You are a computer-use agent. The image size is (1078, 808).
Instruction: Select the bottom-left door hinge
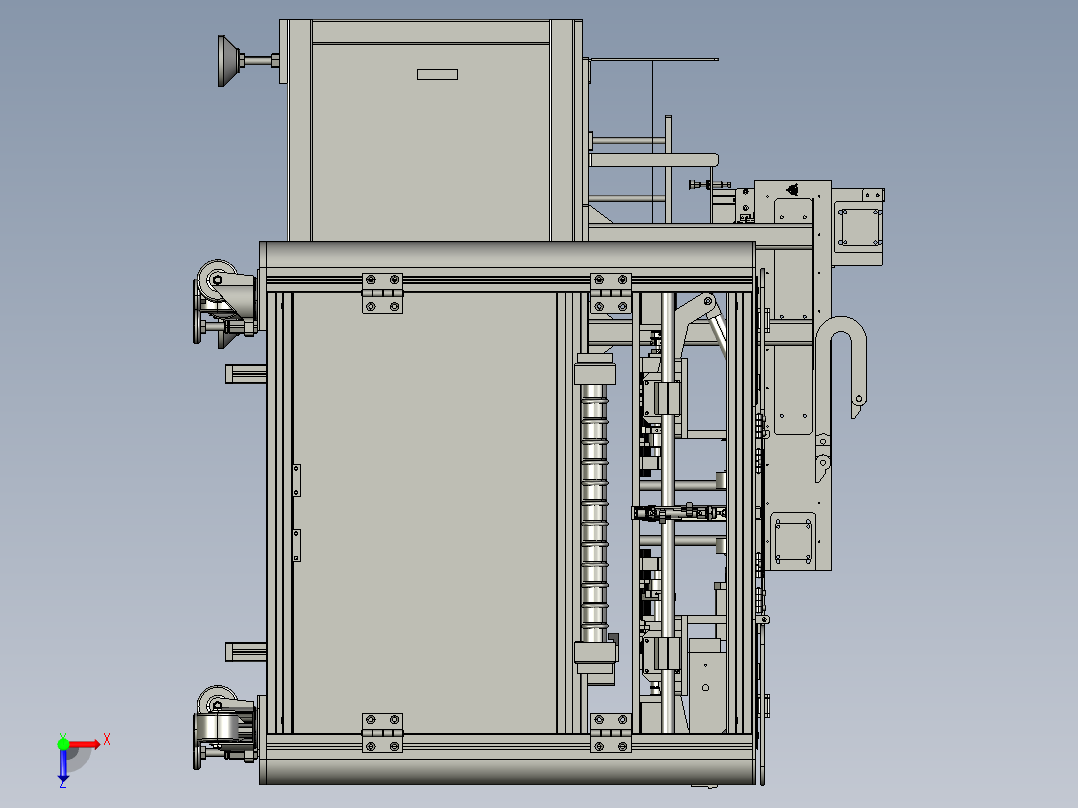tap(382, 732)
